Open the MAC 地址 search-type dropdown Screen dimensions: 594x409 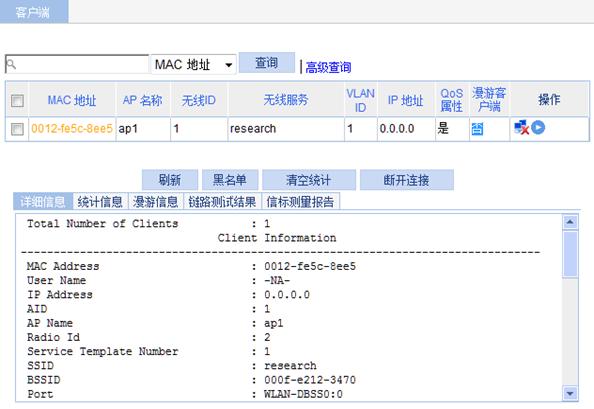tap(194, 64)
